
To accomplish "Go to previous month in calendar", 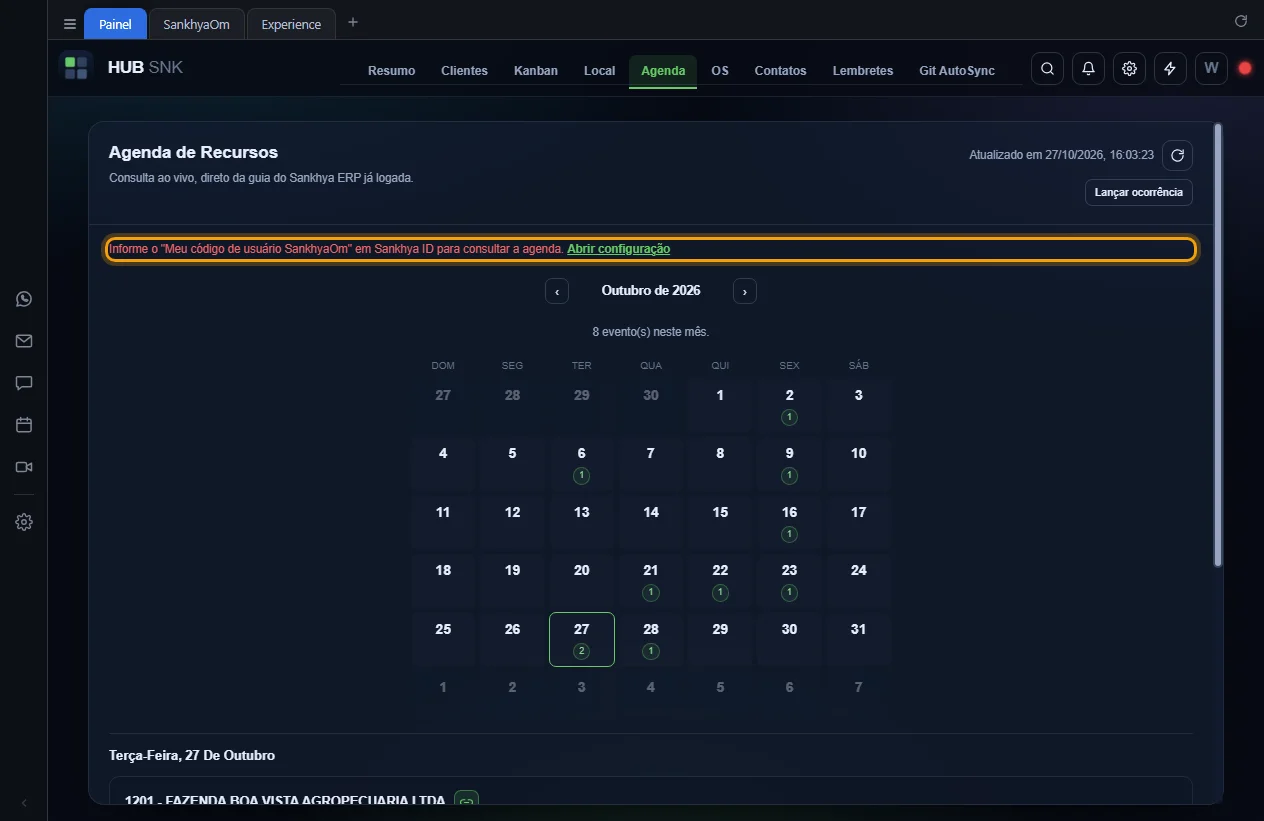I will pyautogui.click(x=557, y=291).
